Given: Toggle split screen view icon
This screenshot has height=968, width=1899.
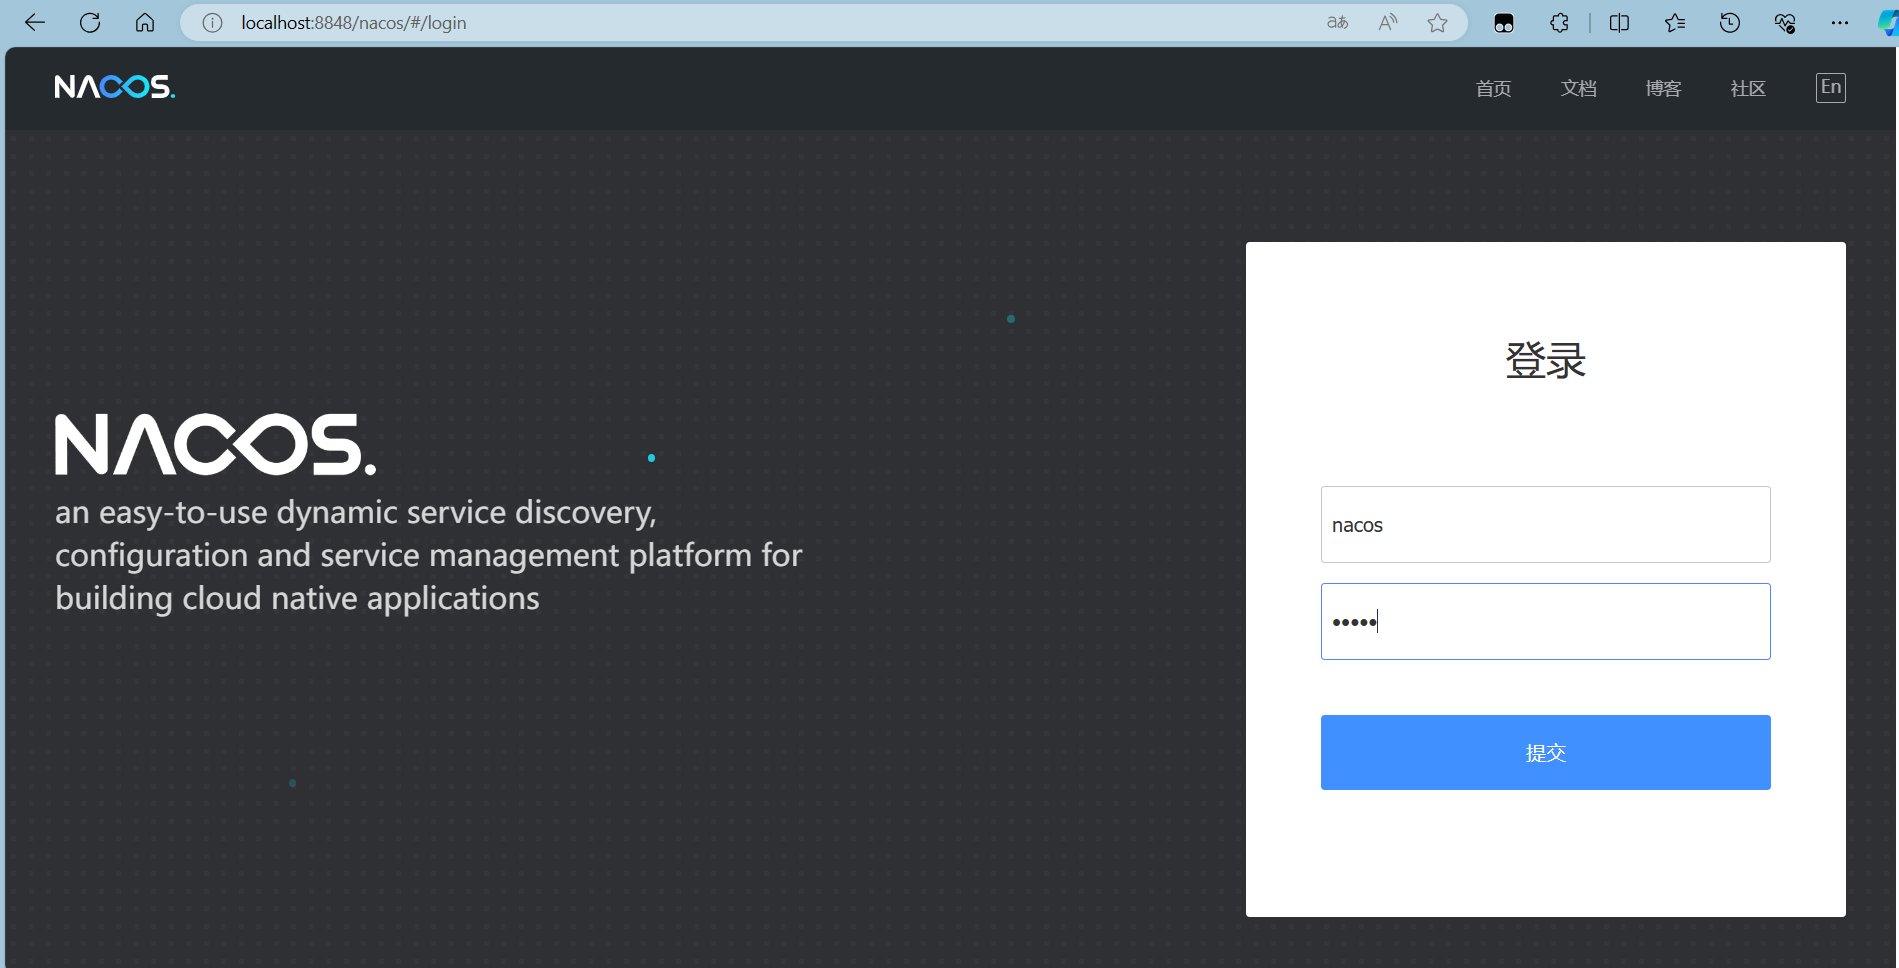Looking at the screenshot, I should tap(1619, 23).
